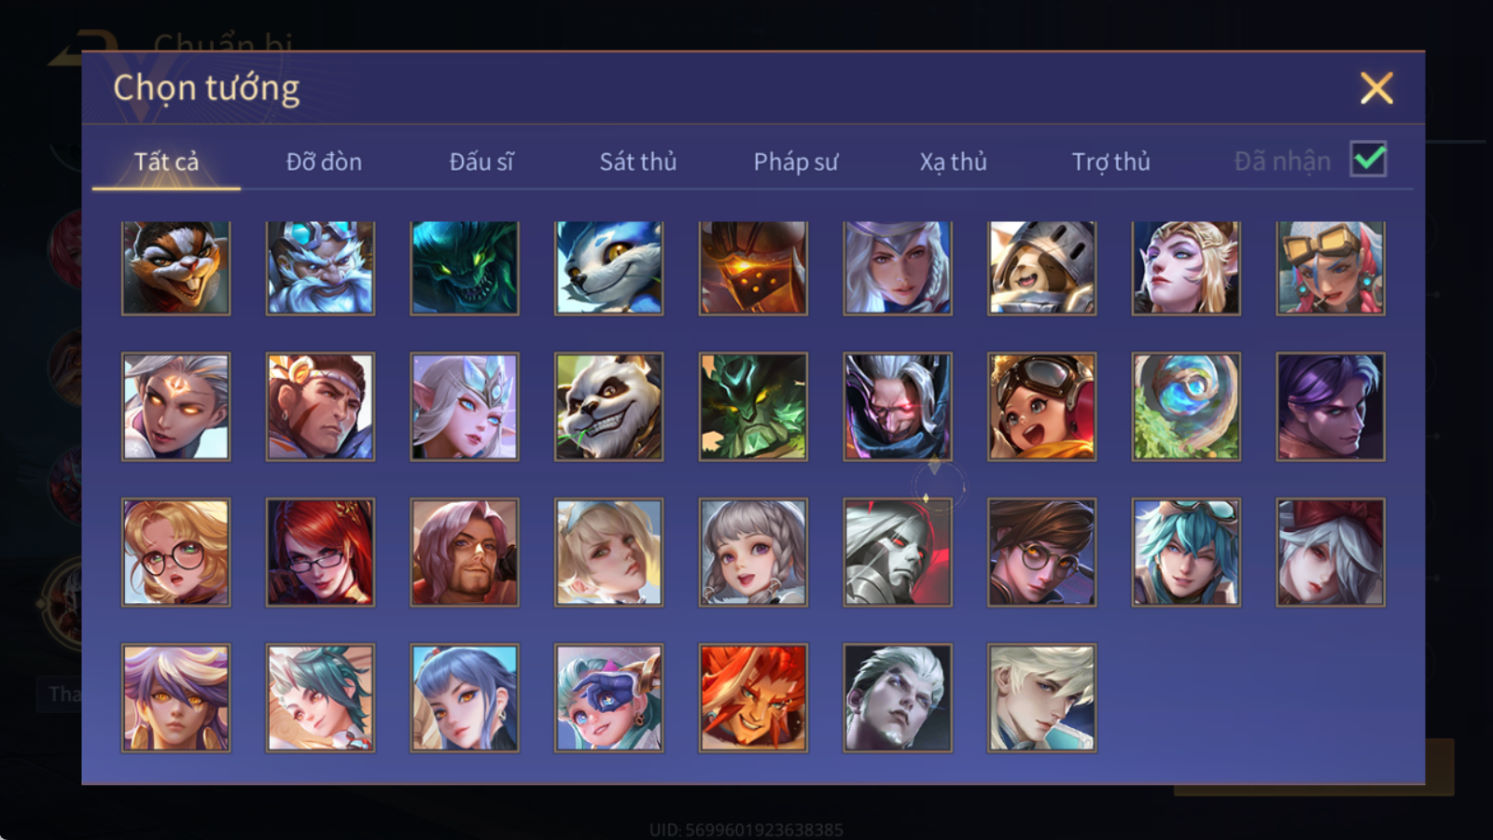Select the cat-eyed hero with silver hair
The width and height of the screenshot is (1493, 840).
[x=176, y=407]
